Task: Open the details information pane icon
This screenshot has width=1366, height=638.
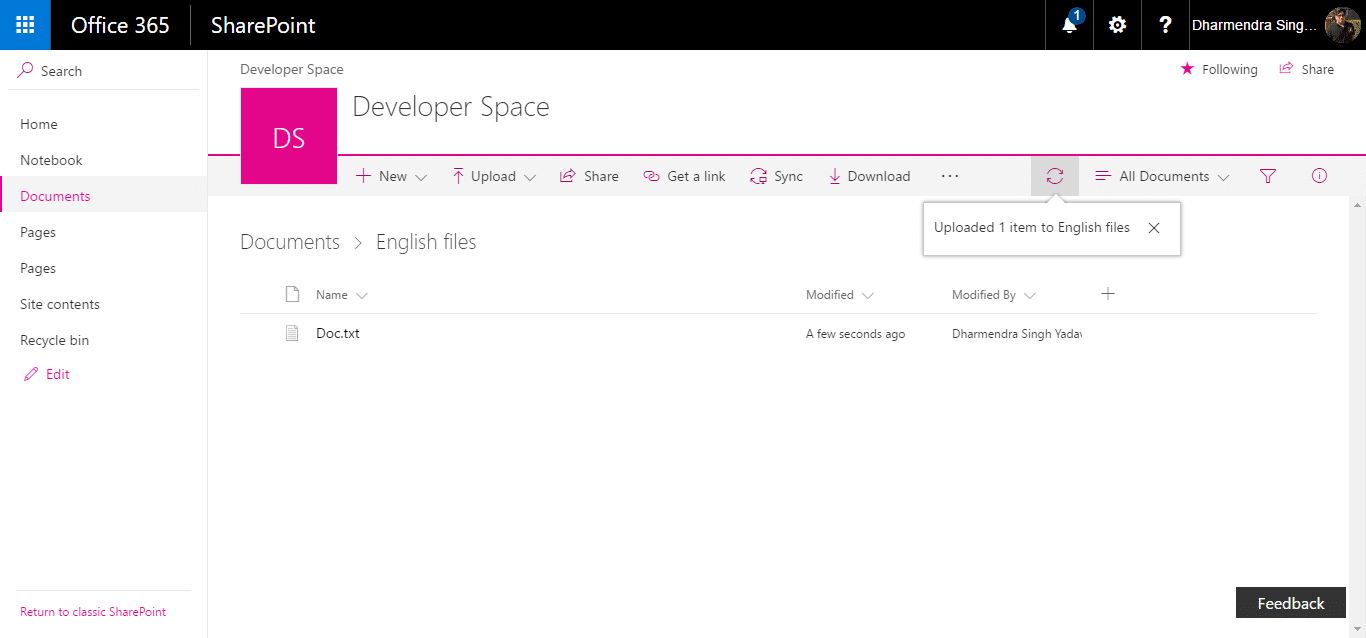Action: [1319, 176]
